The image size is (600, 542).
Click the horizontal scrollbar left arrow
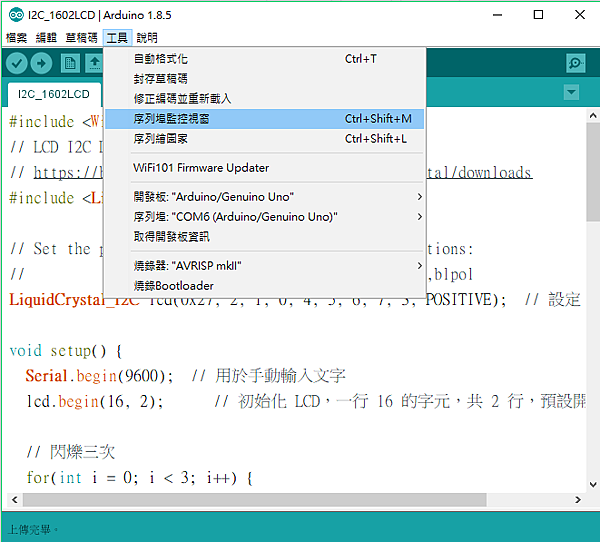click(x=15, y=500)
